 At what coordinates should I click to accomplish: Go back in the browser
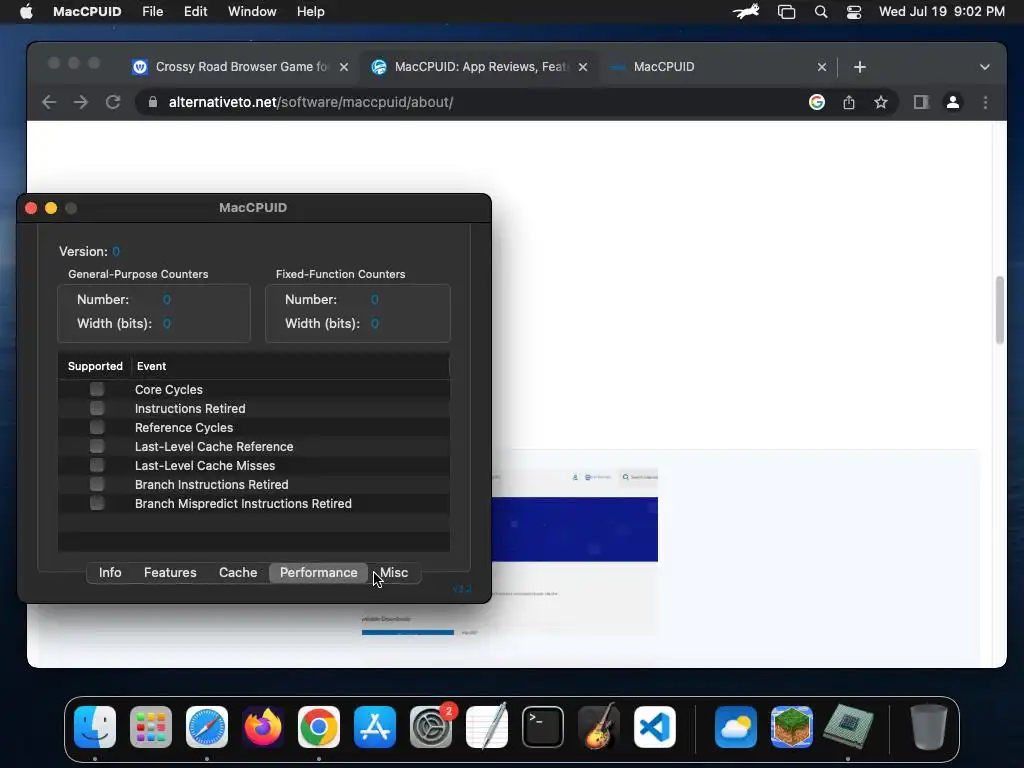click(49, 102)
